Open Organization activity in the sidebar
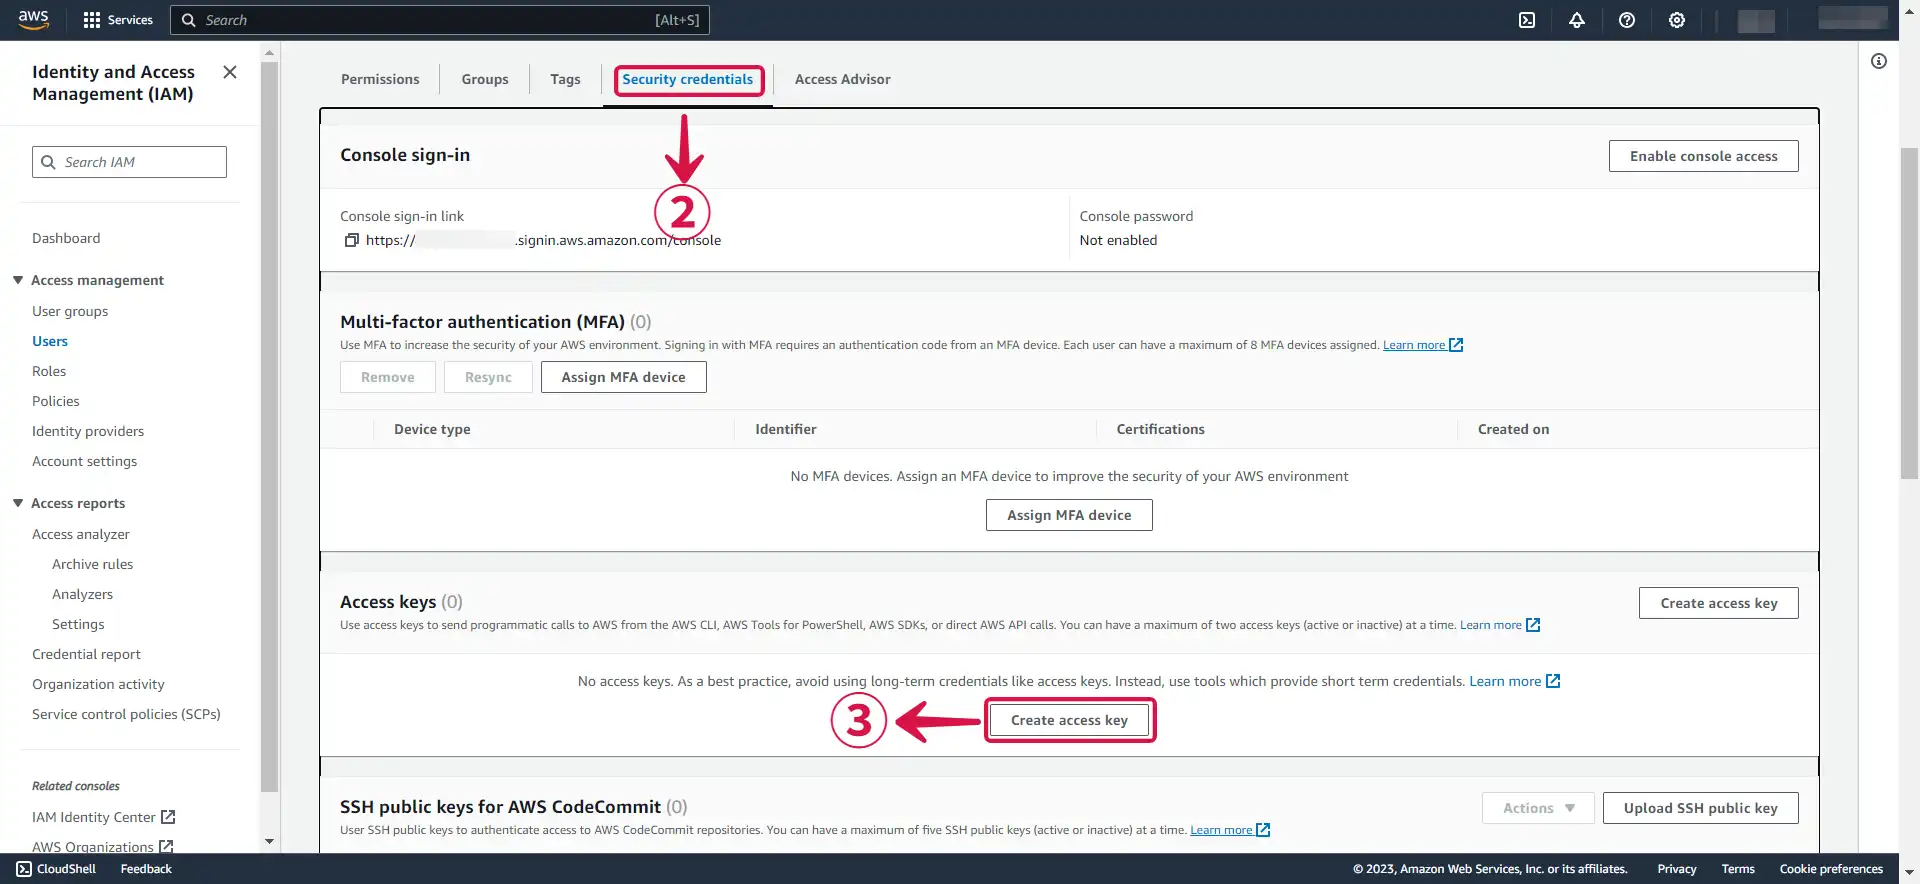 [98, 684]
